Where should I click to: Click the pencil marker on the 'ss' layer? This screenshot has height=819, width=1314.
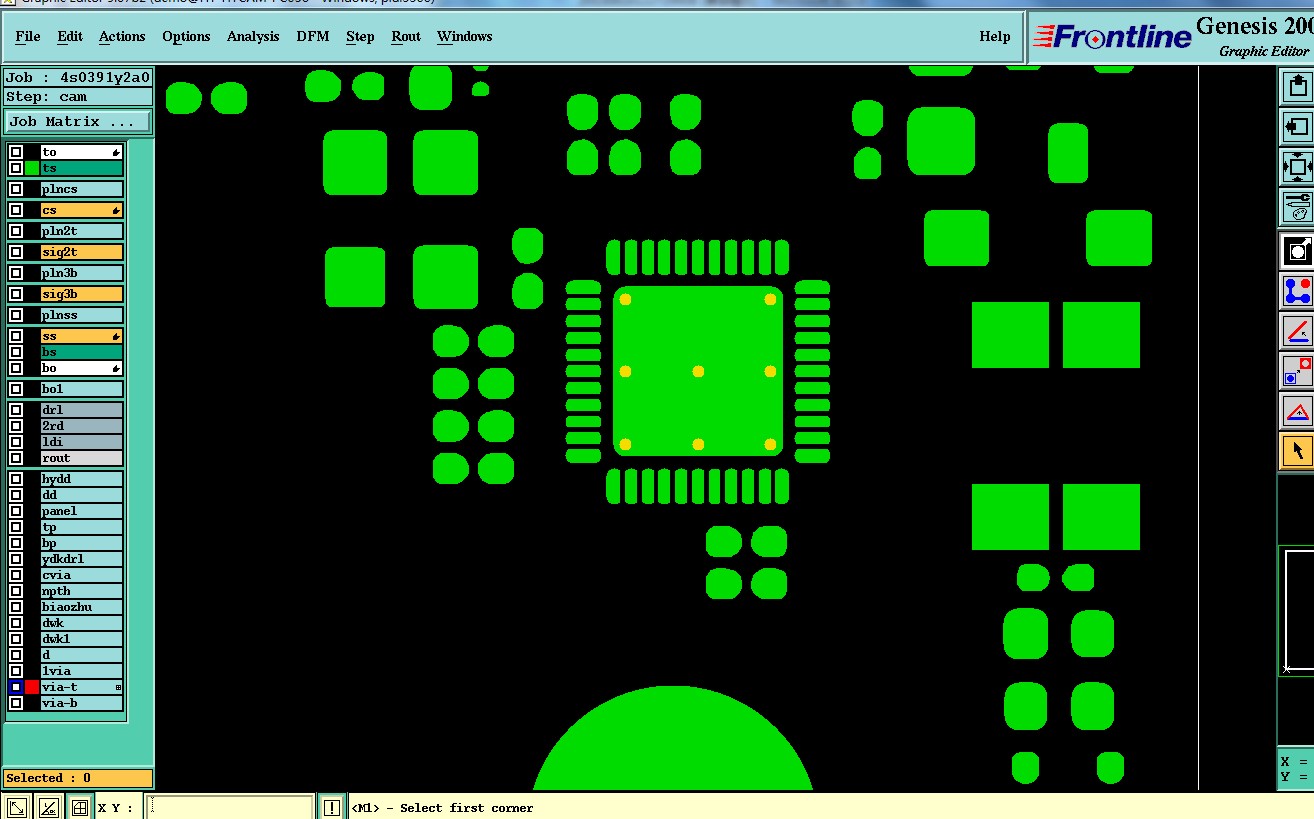pos(116,336)
